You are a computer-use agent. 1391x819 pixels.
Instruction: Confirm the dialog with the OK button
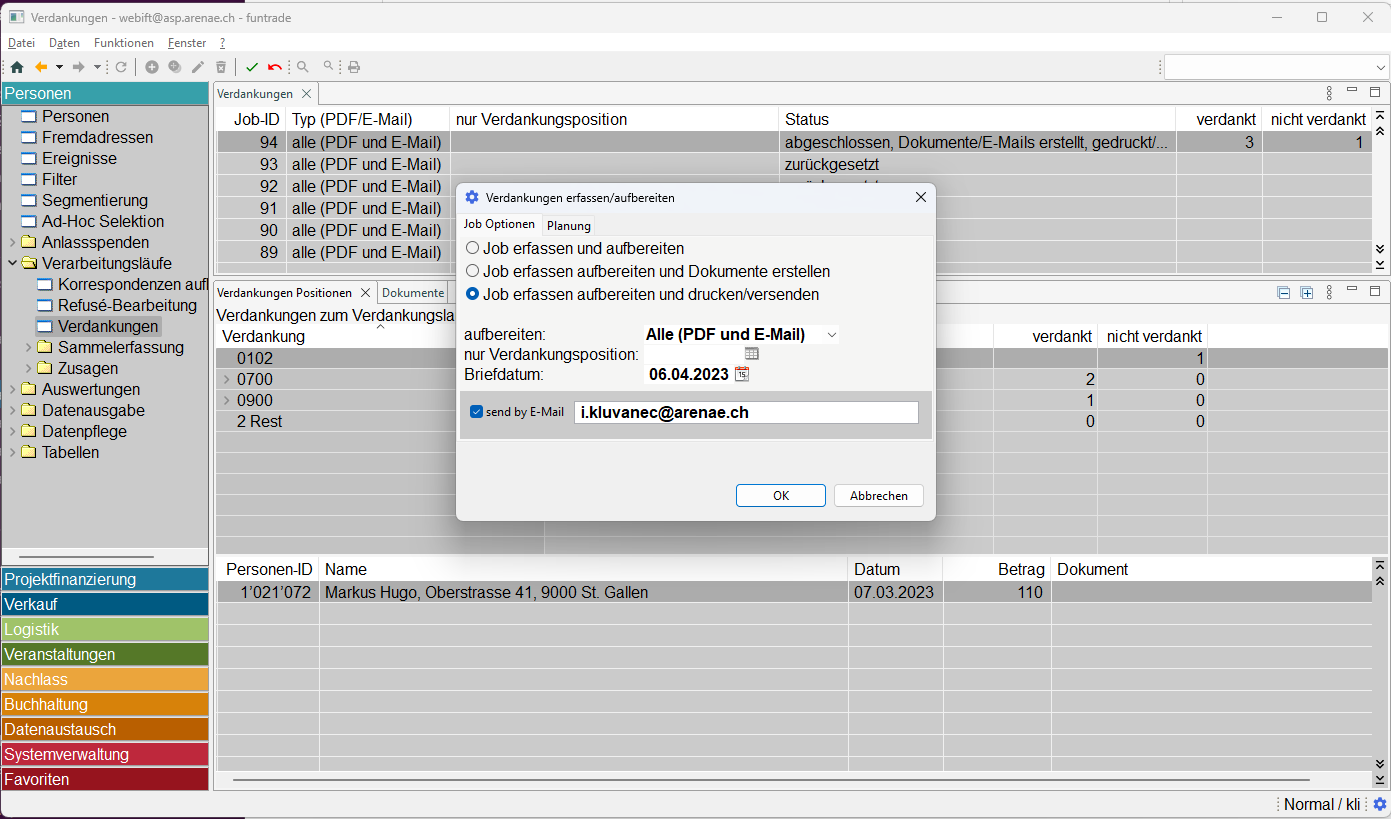point(780,496)
